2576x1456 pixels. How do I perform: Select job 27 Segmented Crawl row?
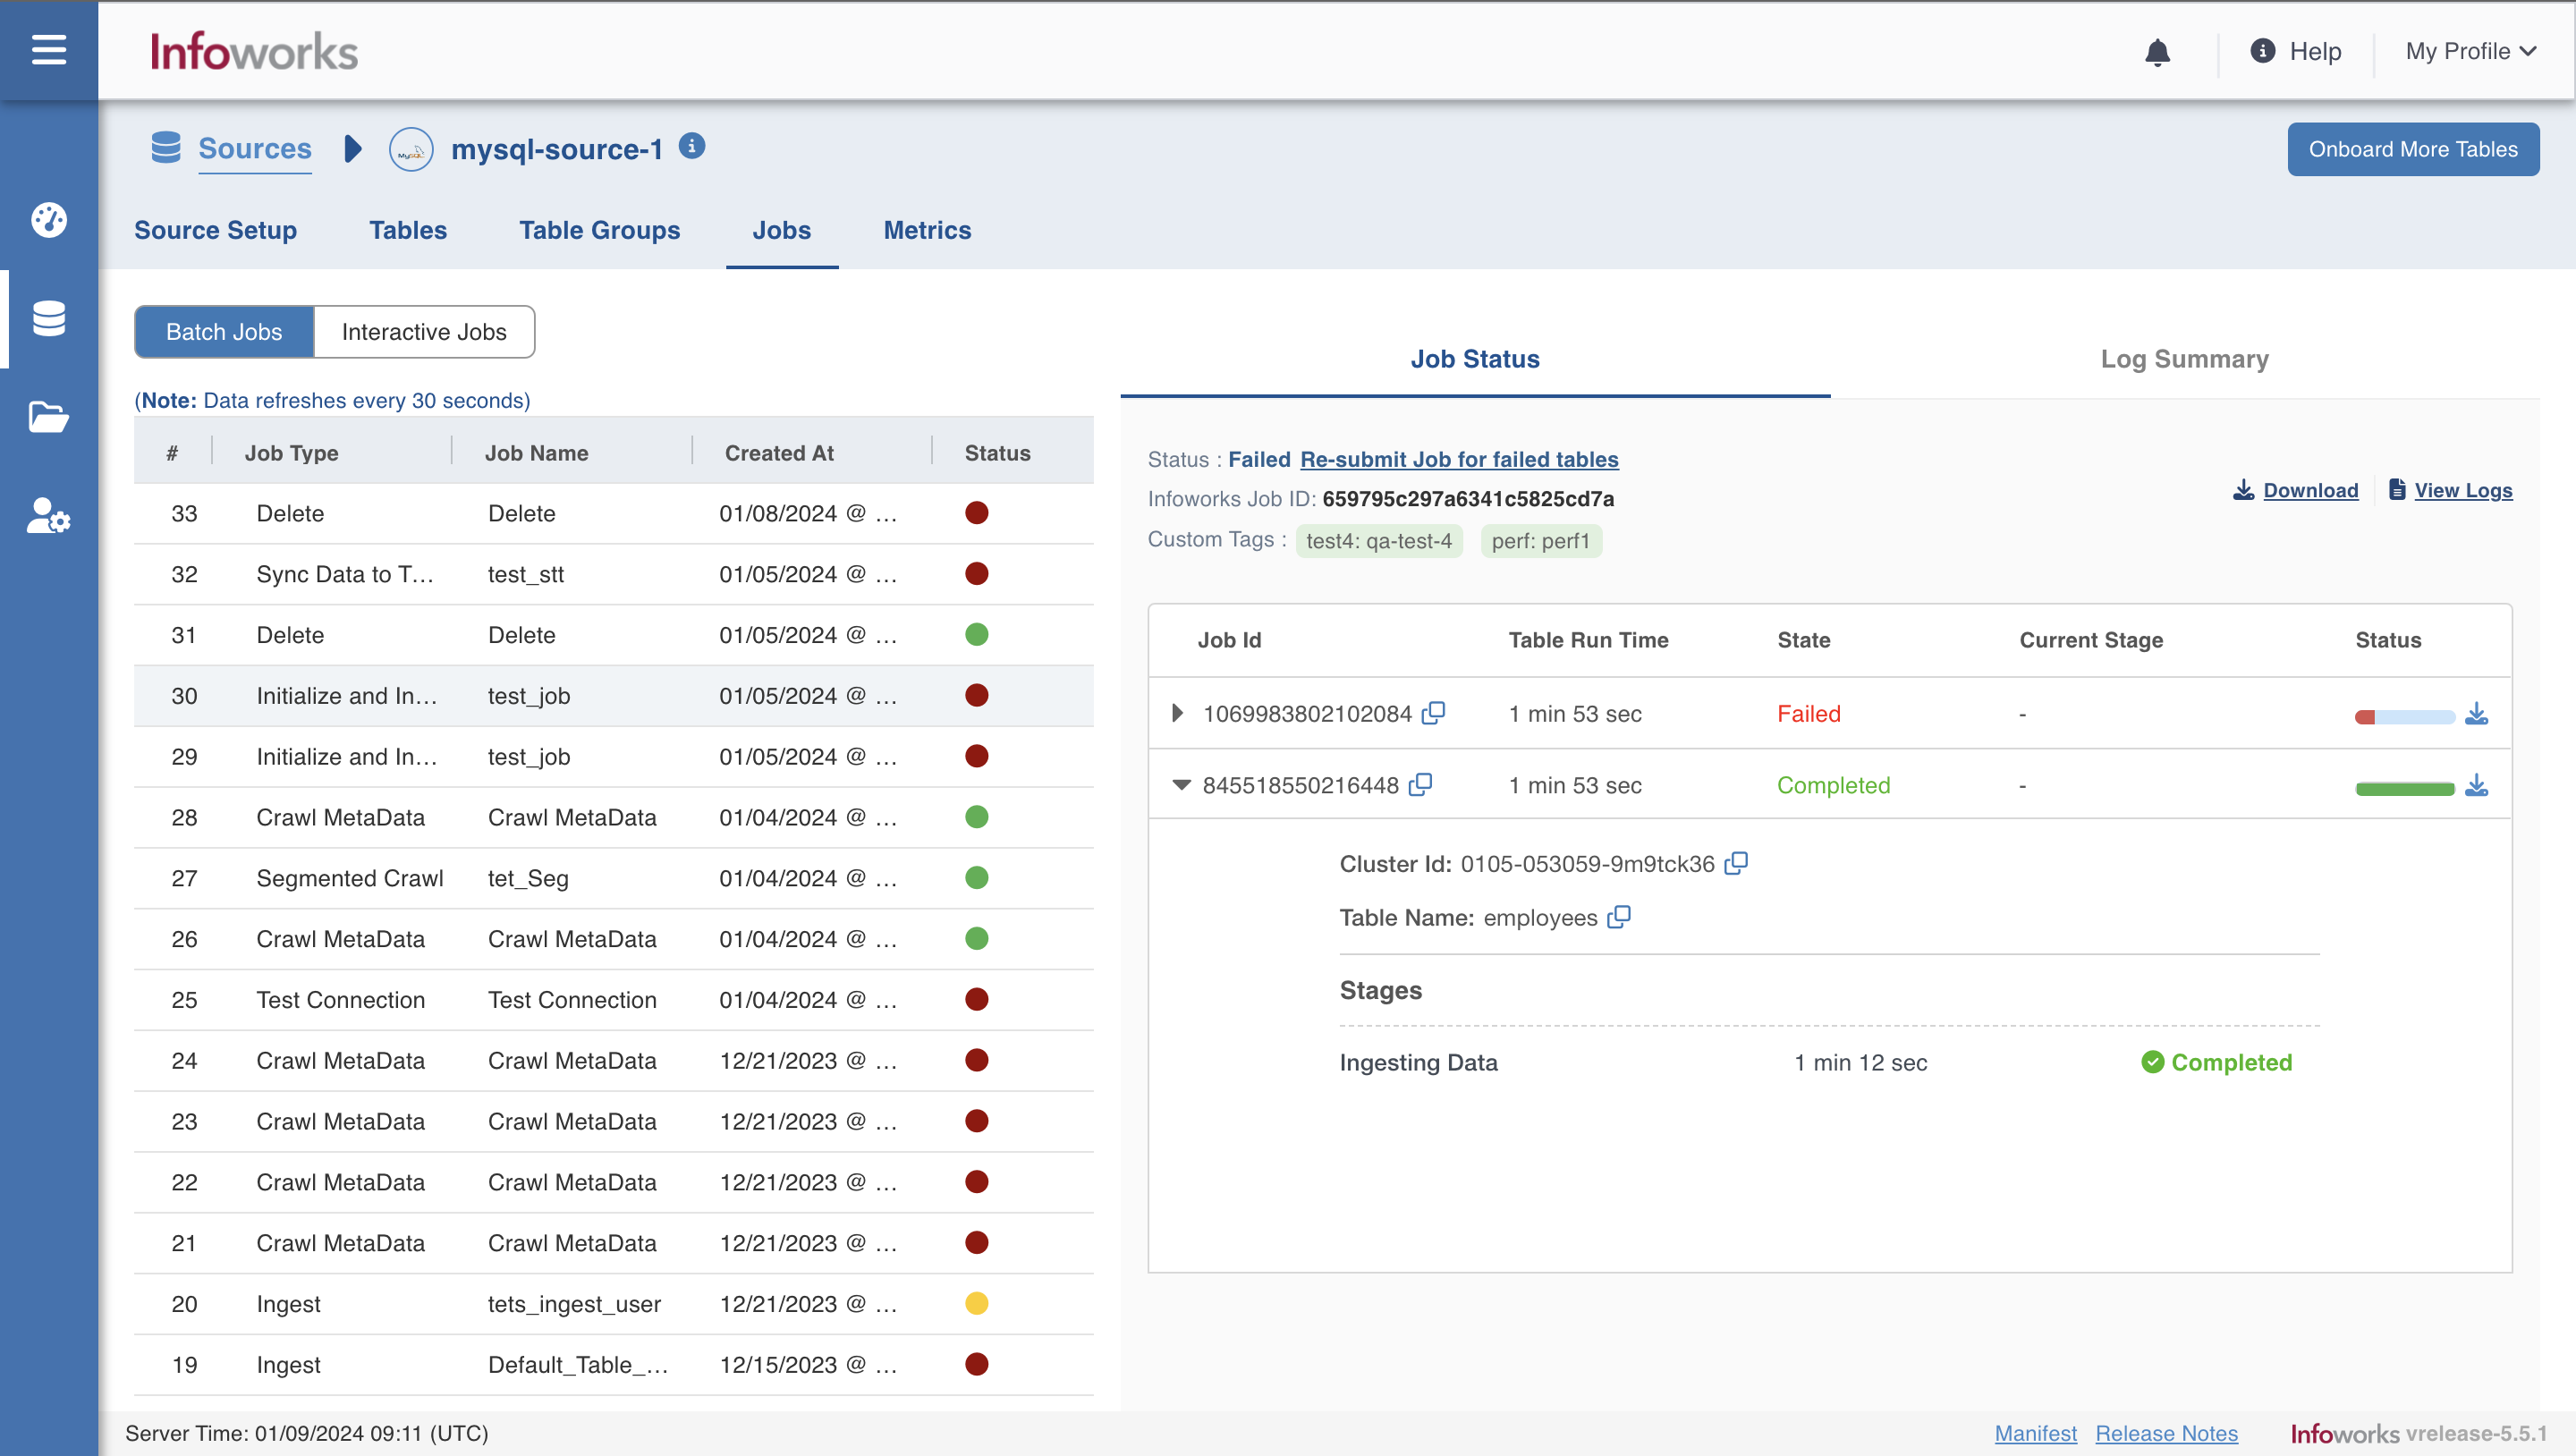click(613, 878)
